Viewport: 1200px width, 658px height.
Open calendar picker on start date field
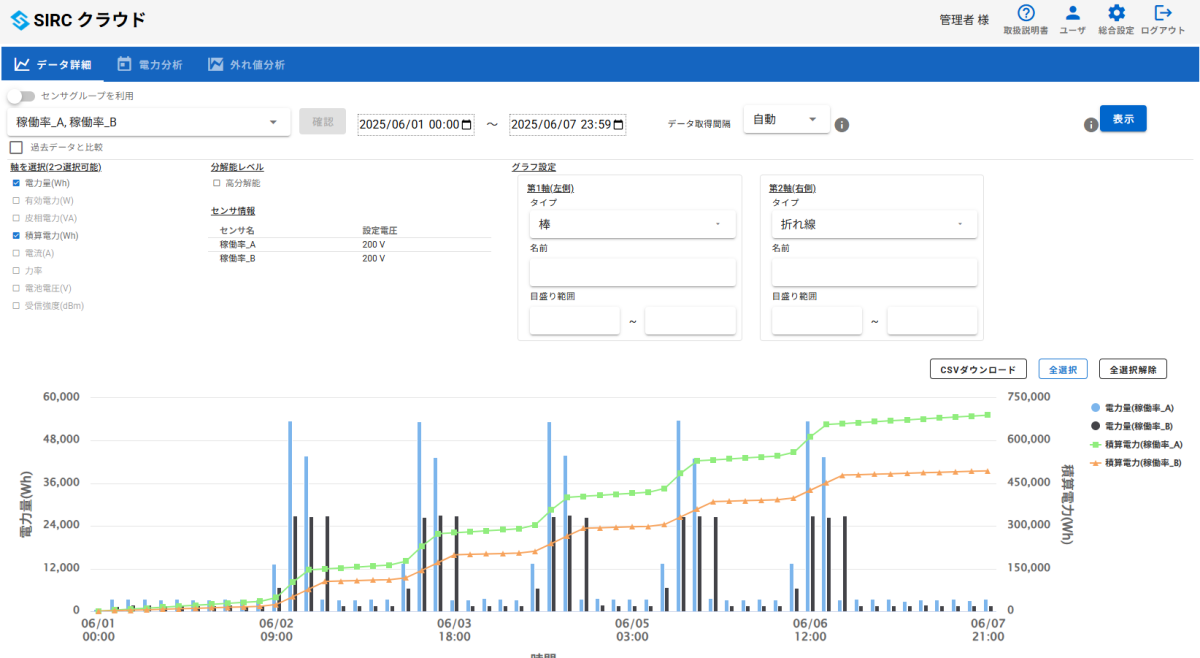[x=466, y=125]
